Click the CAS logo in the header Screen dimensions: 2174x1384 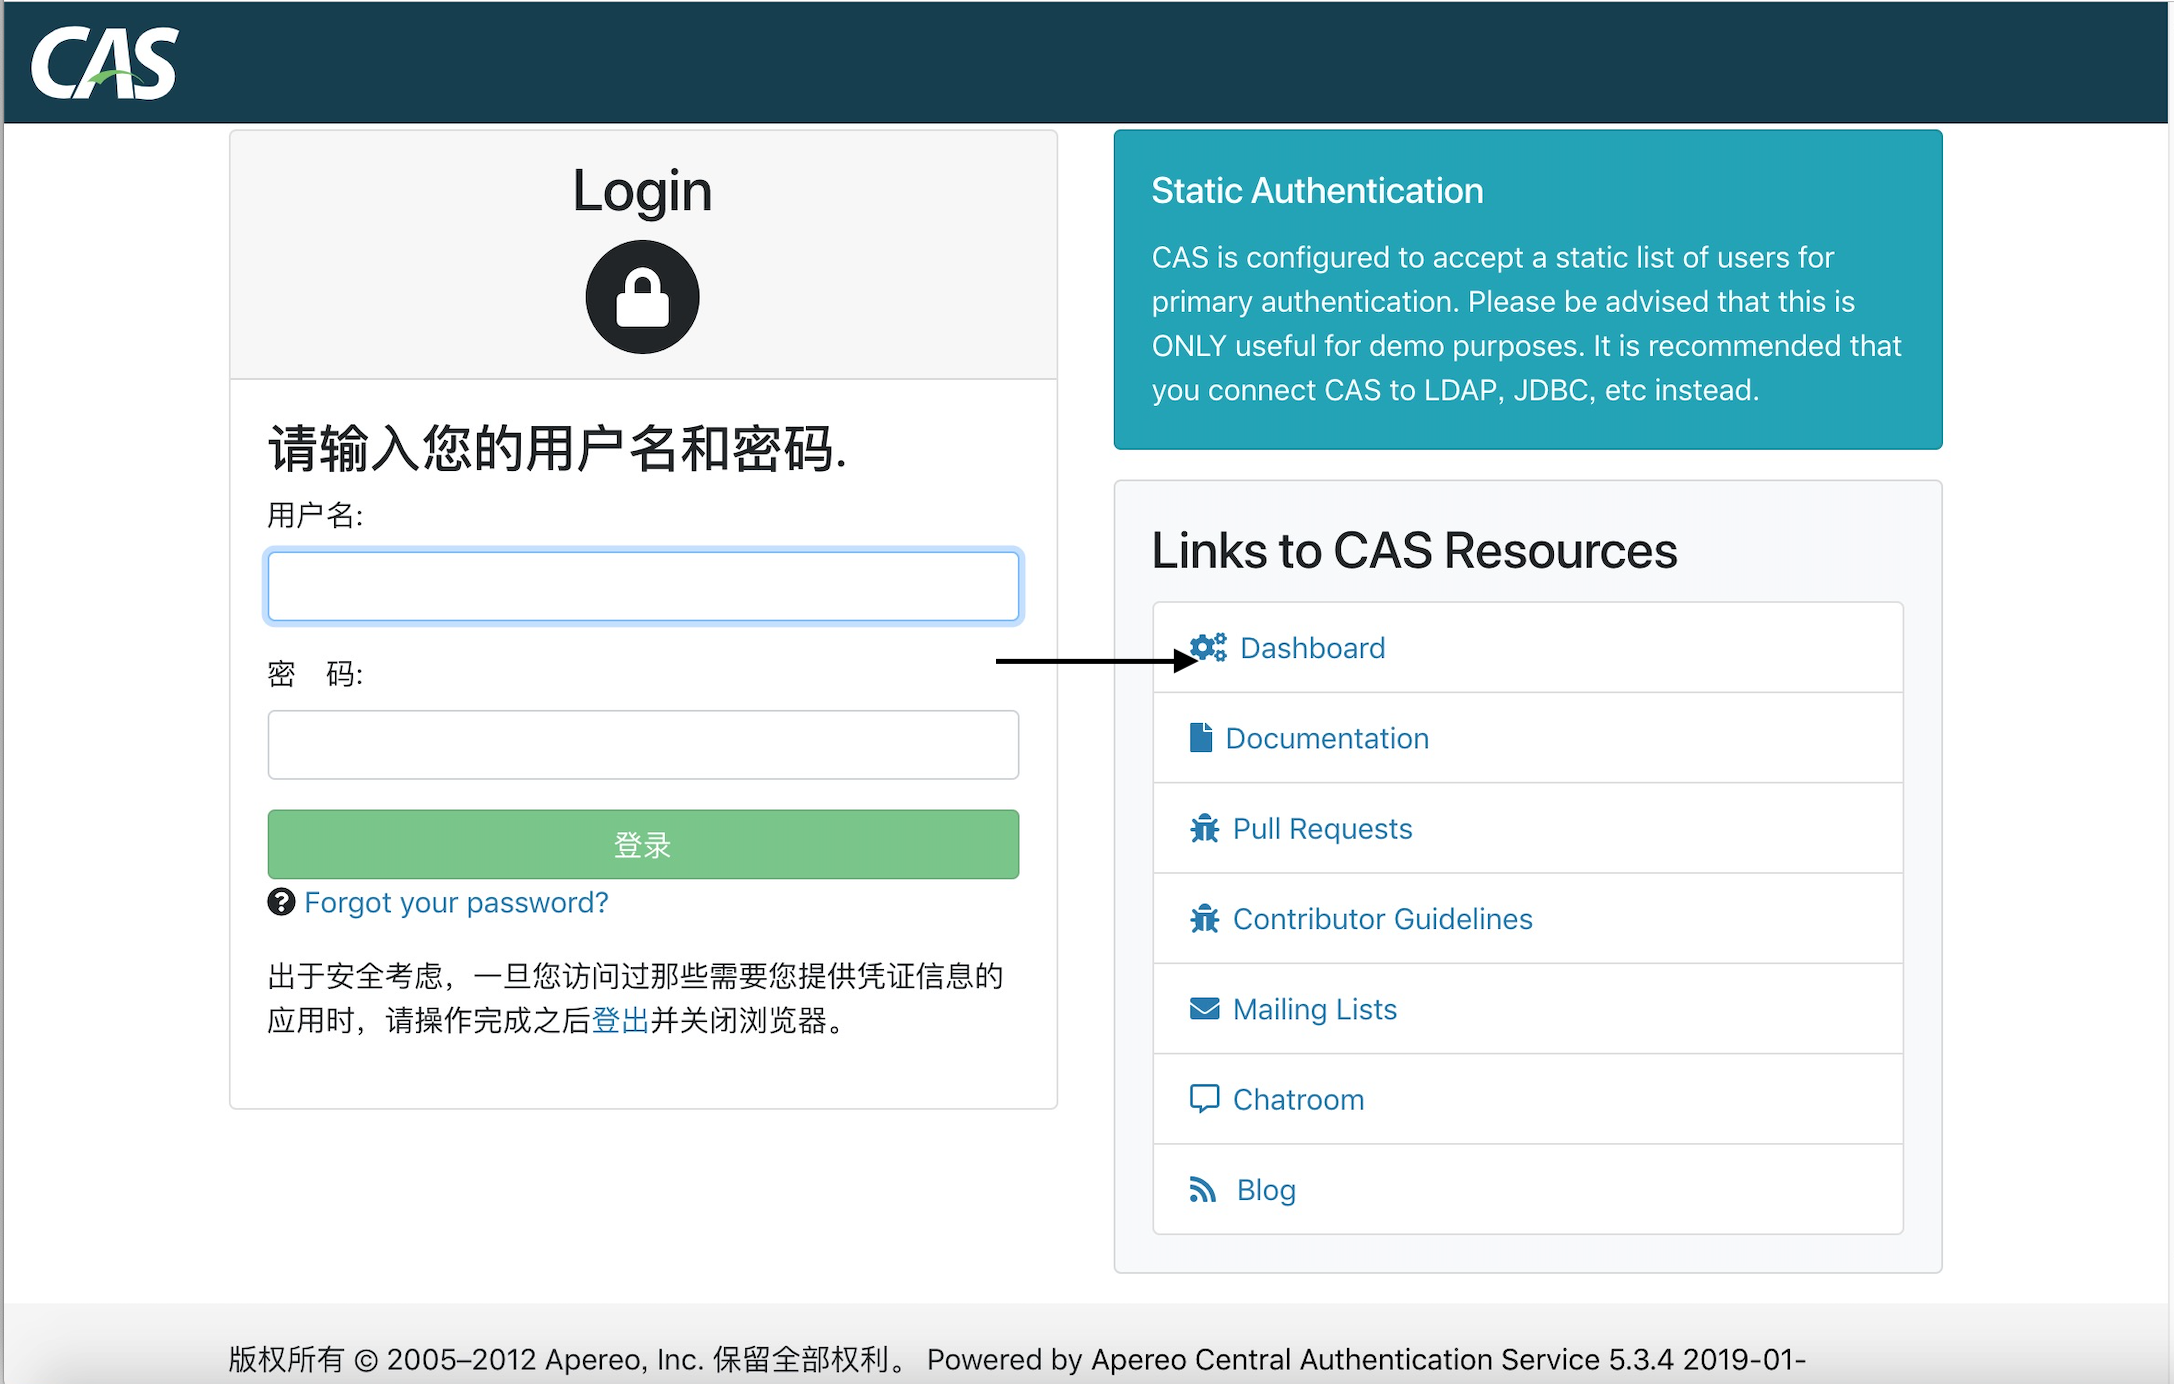click(104, 63)
